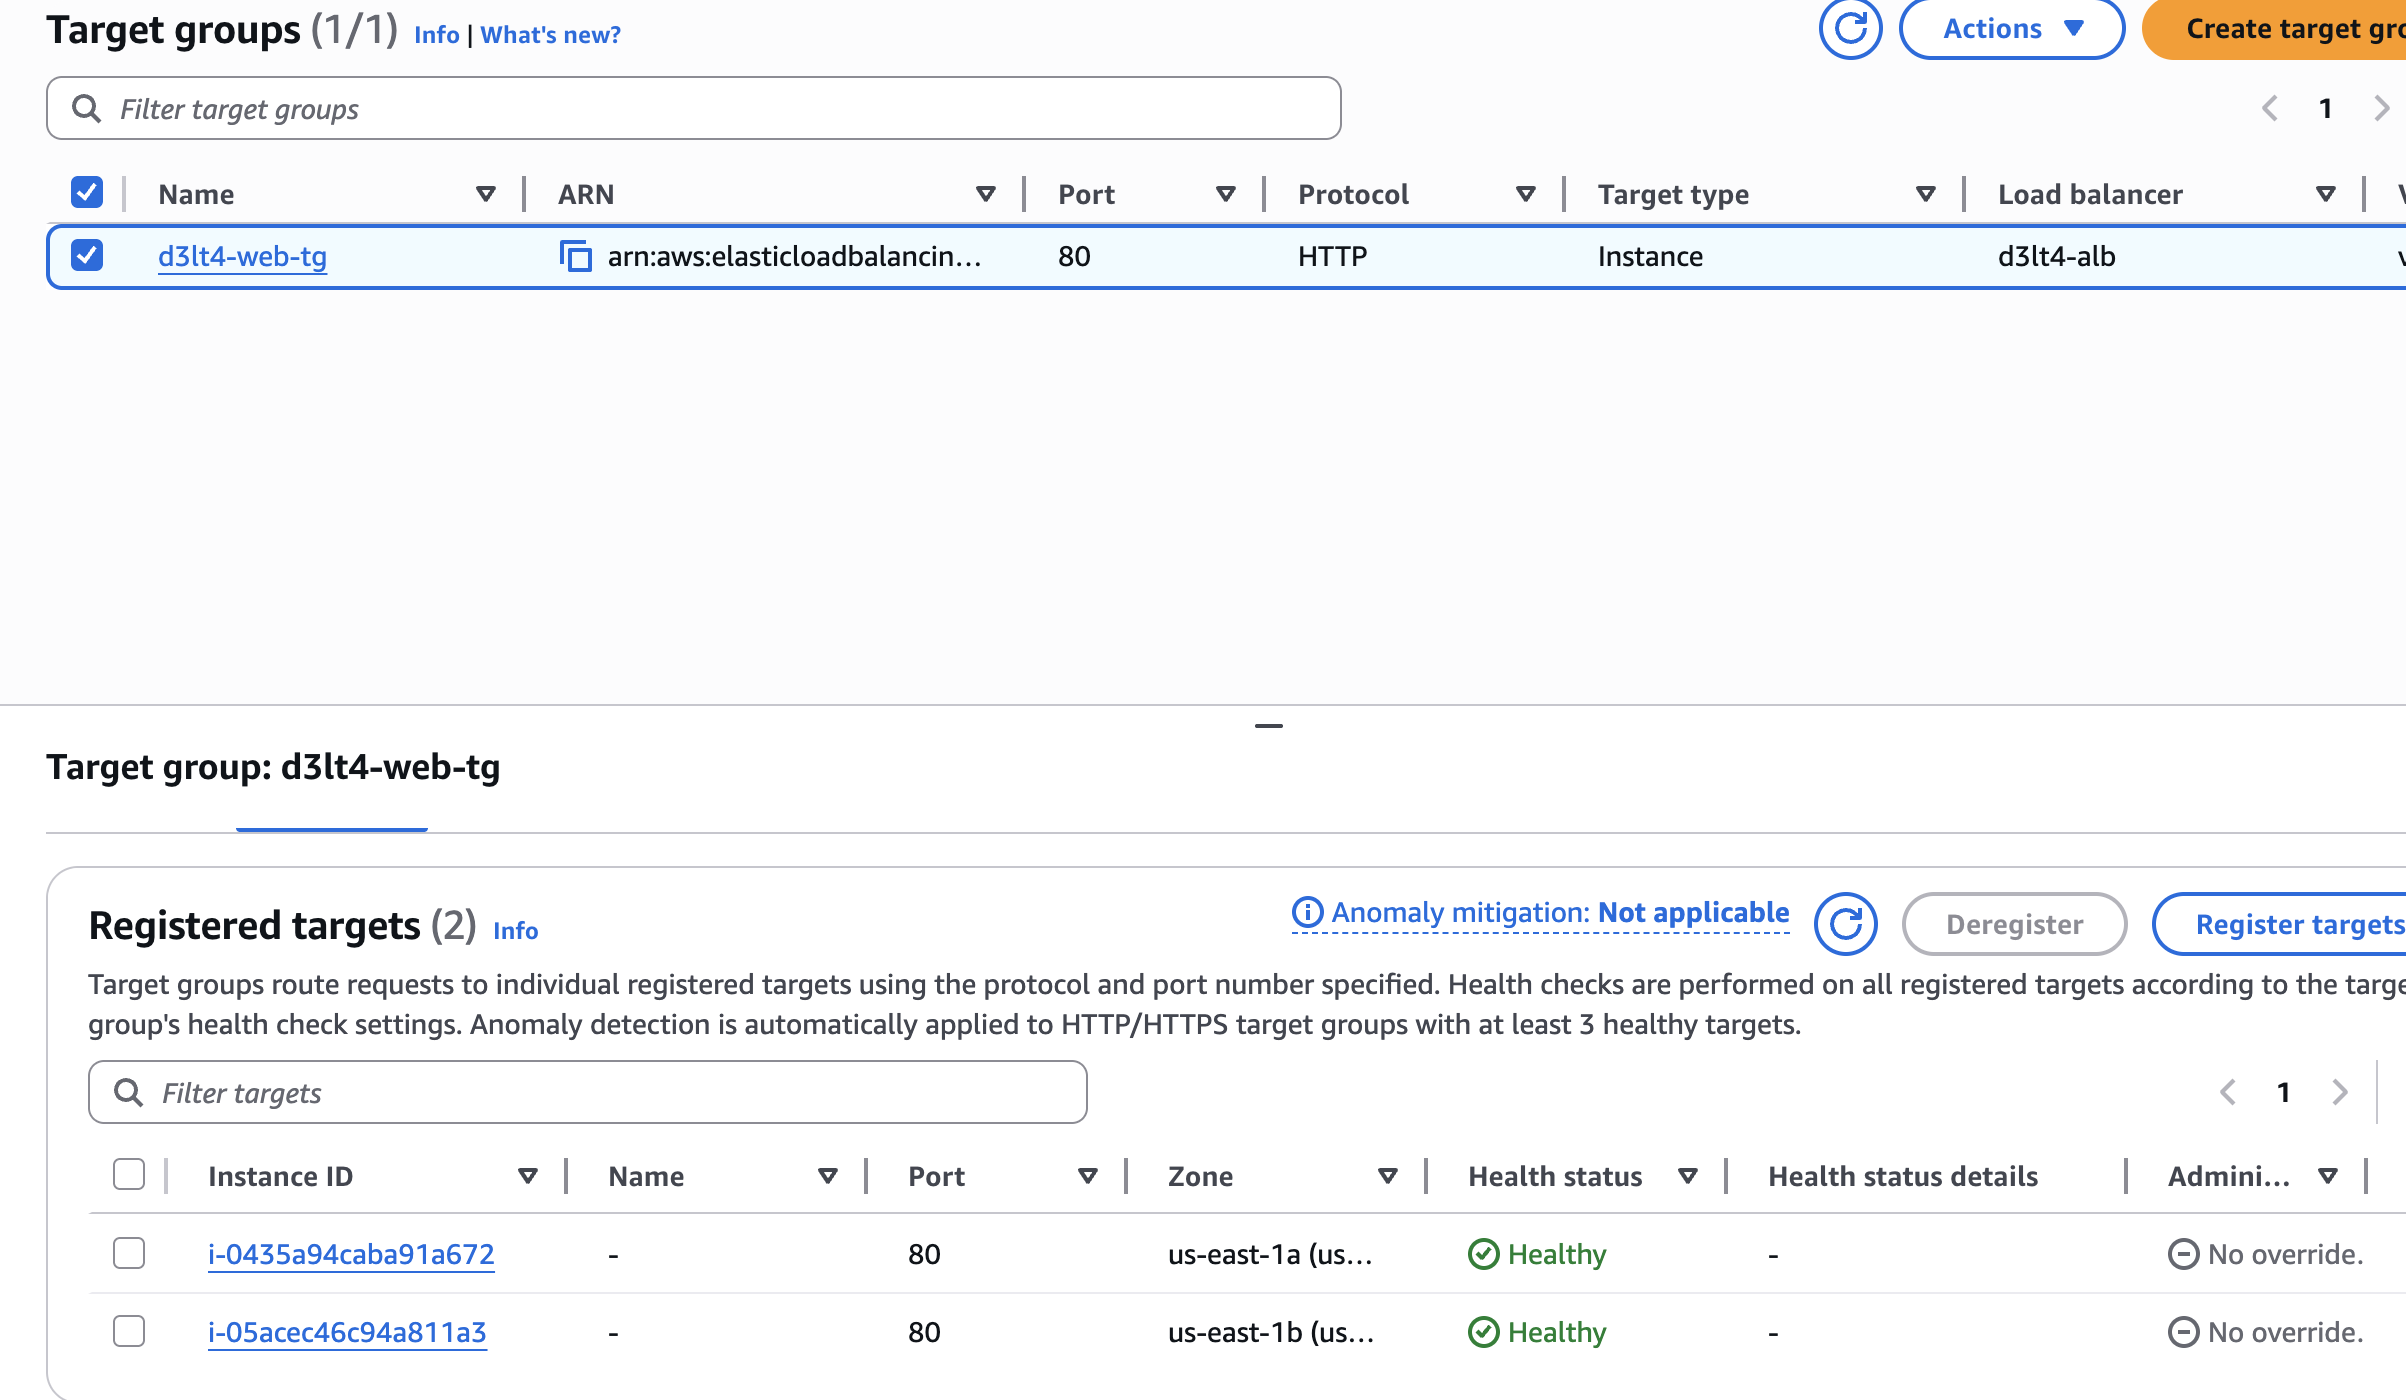This screenshot has width=2406, height=1400.
Task: Uncheck the d3lt4-web-tg row checkbox
Action: coord(87,256)
